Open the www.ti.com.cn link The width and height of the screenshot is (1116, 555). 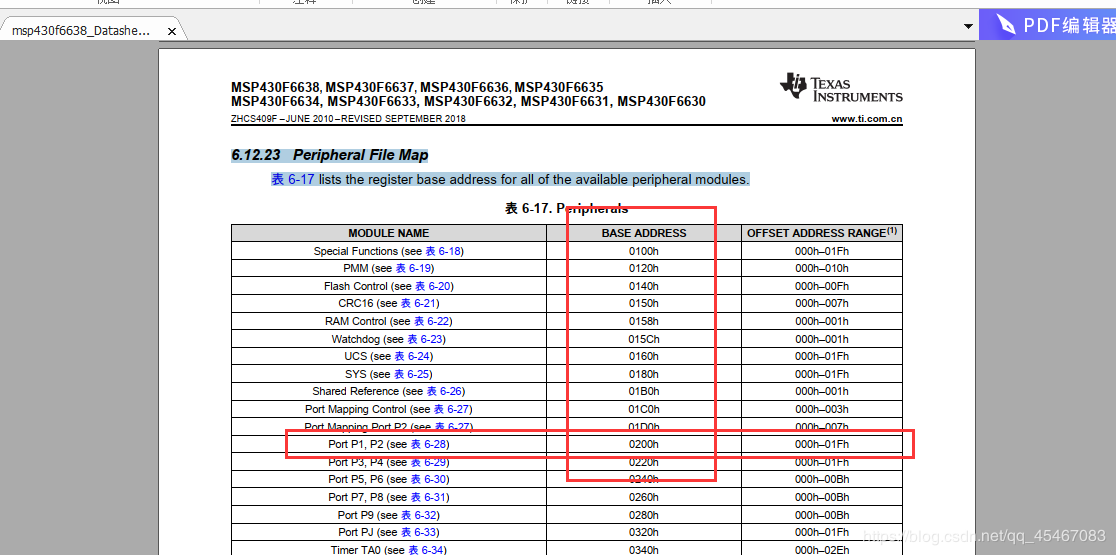point(867,119)
